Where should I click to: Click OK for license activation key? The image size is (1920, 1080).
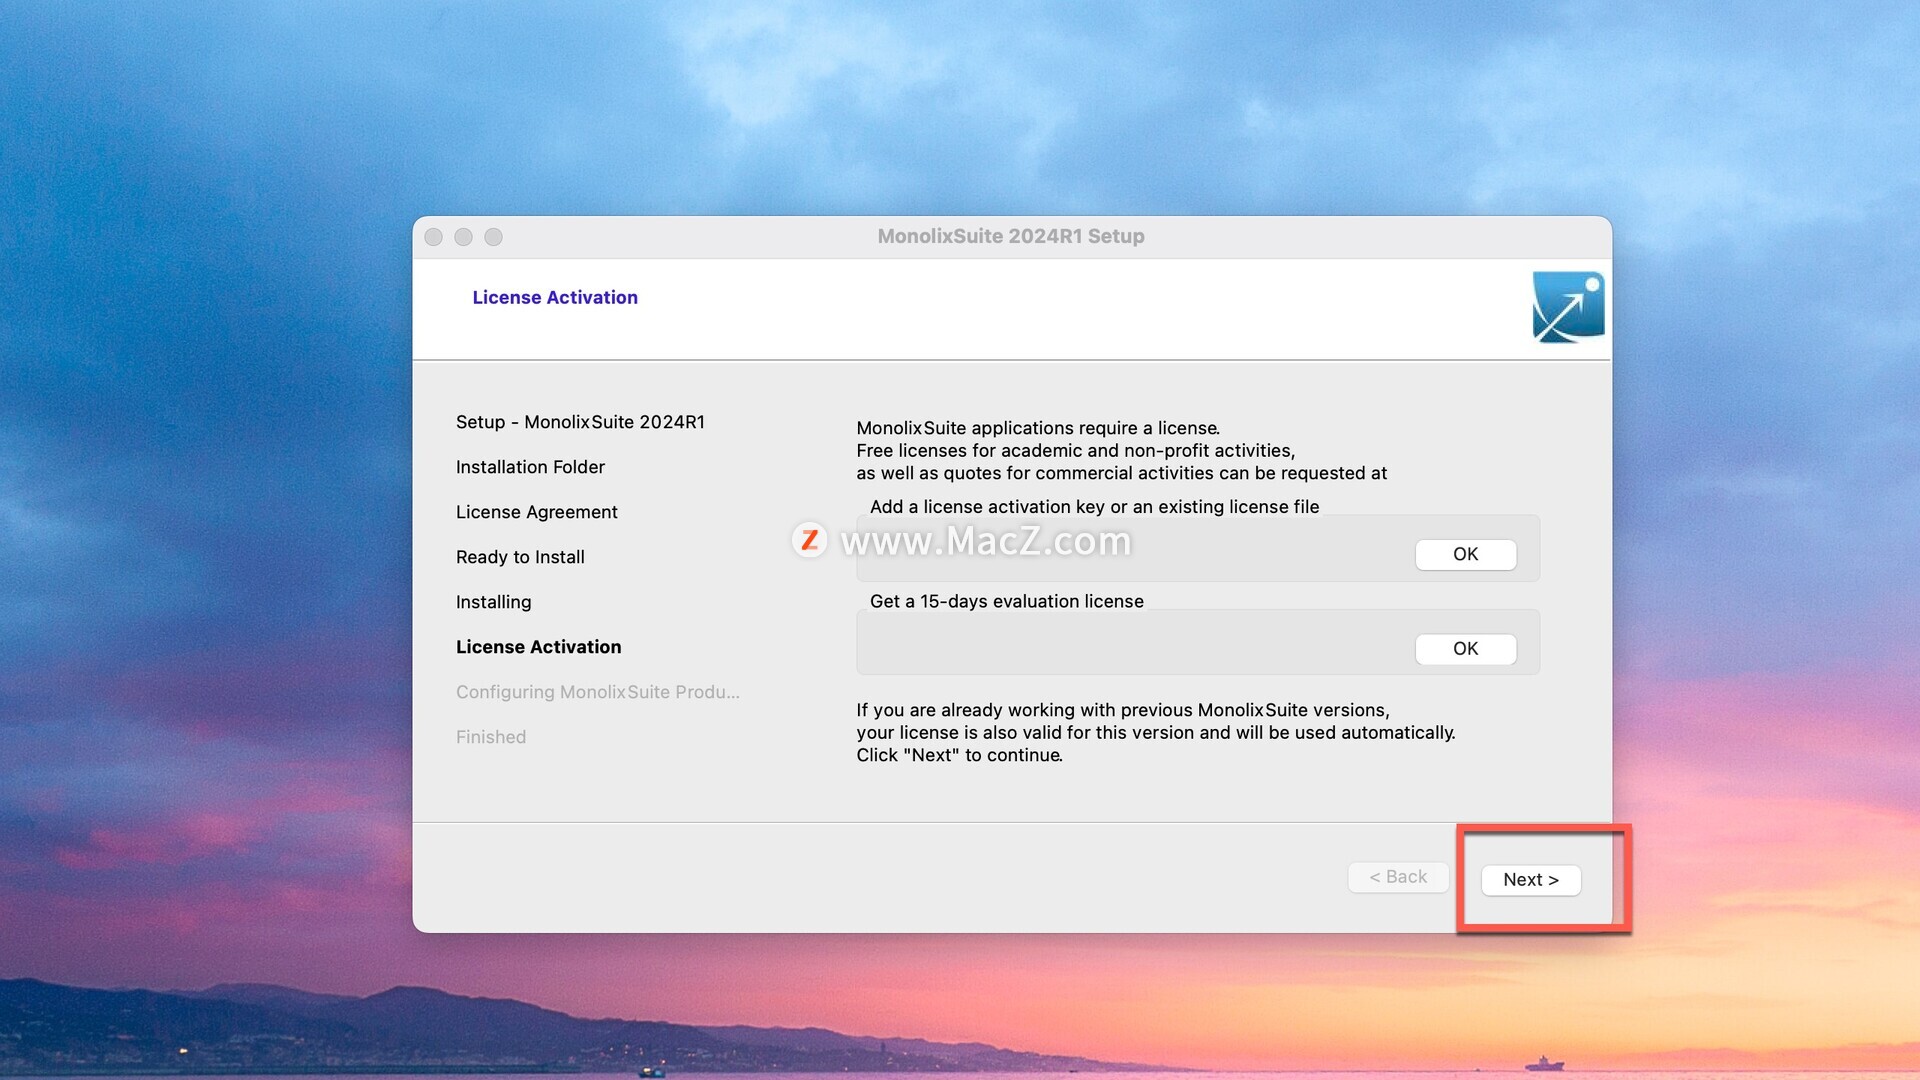click(x=1465, y=554)
